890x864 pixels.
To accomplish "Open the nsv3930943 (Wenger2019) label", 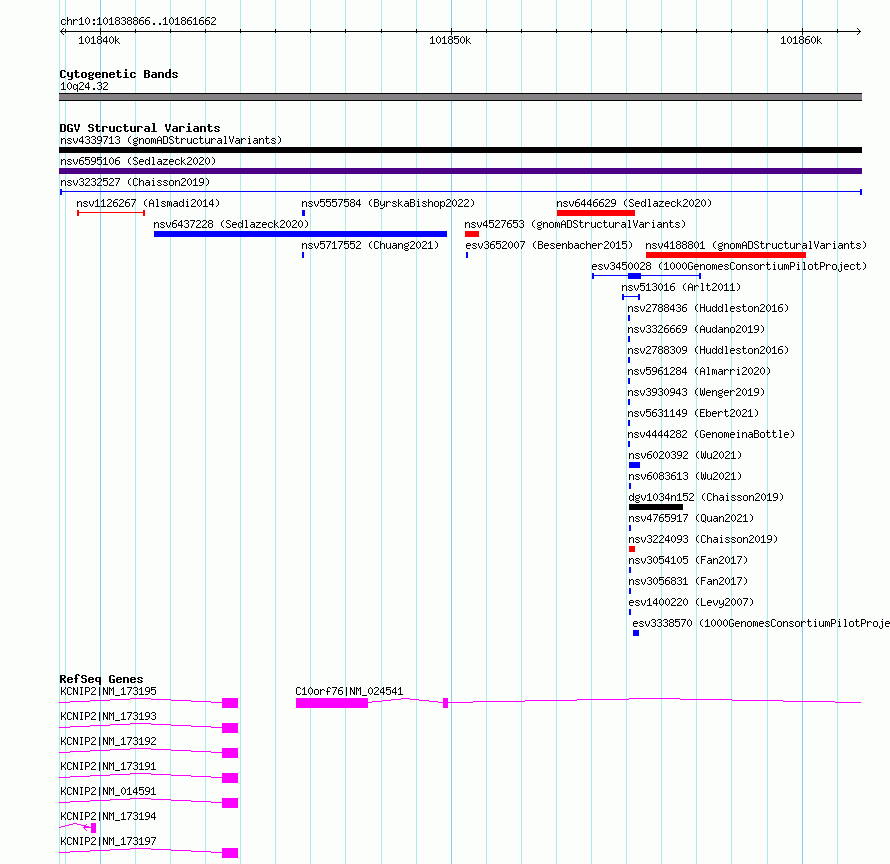I will click(696, 392).
